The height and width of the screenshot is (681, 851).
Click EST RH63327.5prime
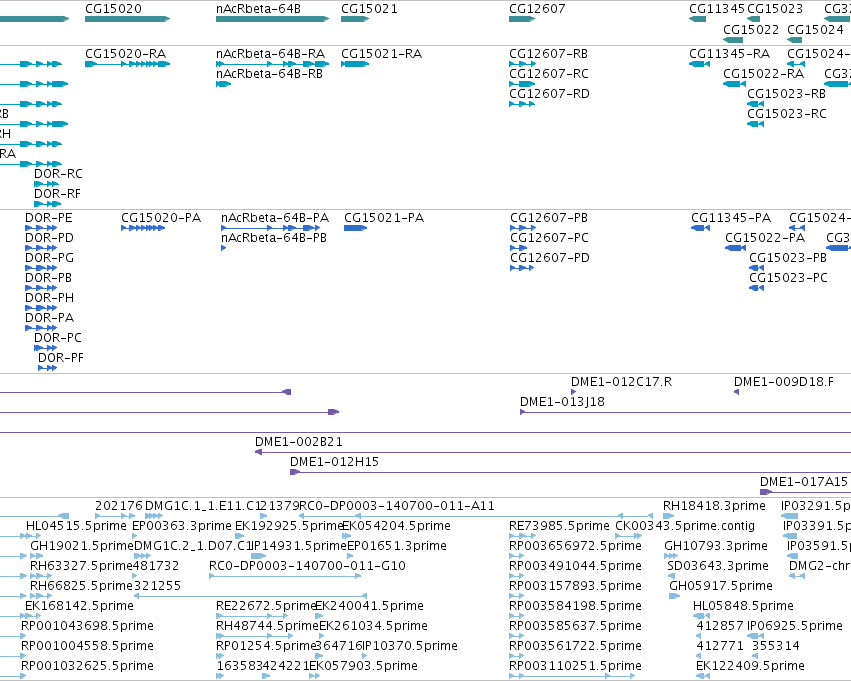pos(81,566)
